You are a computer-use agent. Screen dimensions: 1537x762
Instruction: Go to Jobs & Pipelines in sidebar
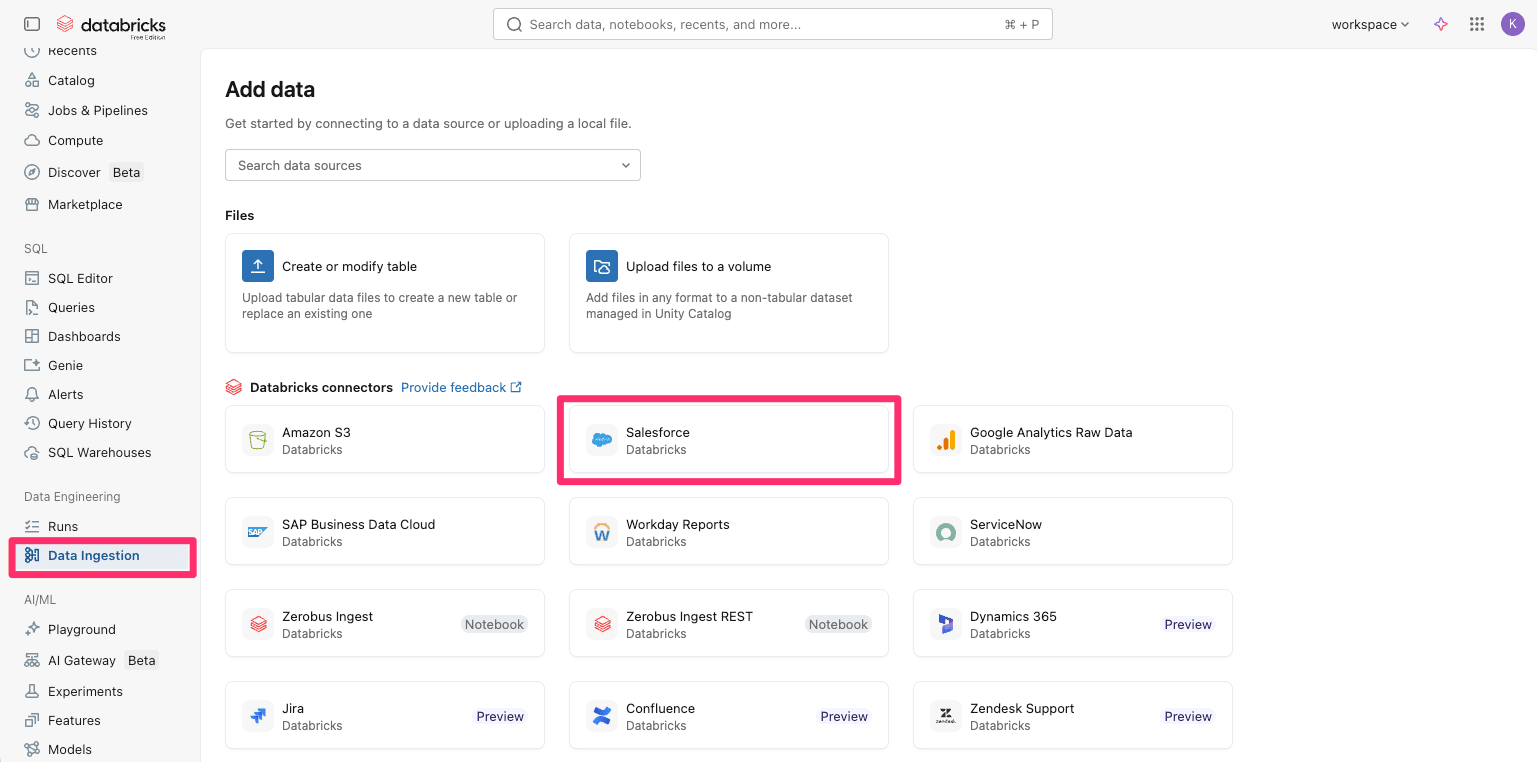(x=97, y=110)
